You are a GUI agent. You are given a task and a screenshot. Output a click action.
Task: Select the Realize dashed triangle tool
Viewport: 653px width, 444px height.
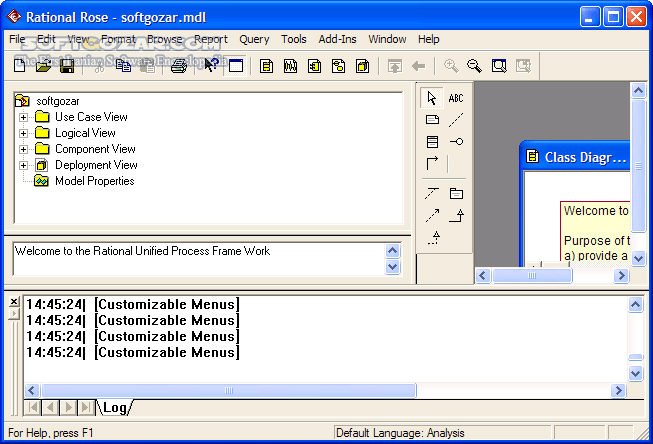tap(433, 238)
